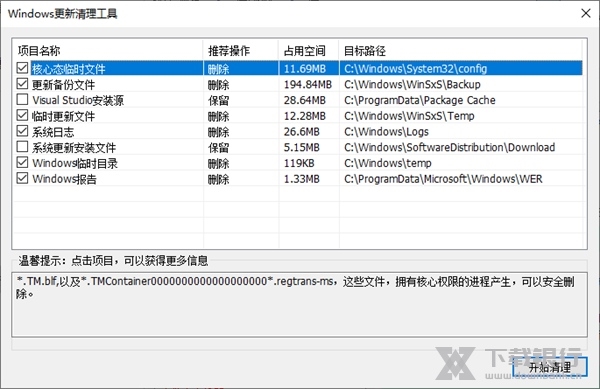Viewport: 600px width, 389px height.
Task: Select the 系统更新安装文件 item
Action: [x=74, y=148]
